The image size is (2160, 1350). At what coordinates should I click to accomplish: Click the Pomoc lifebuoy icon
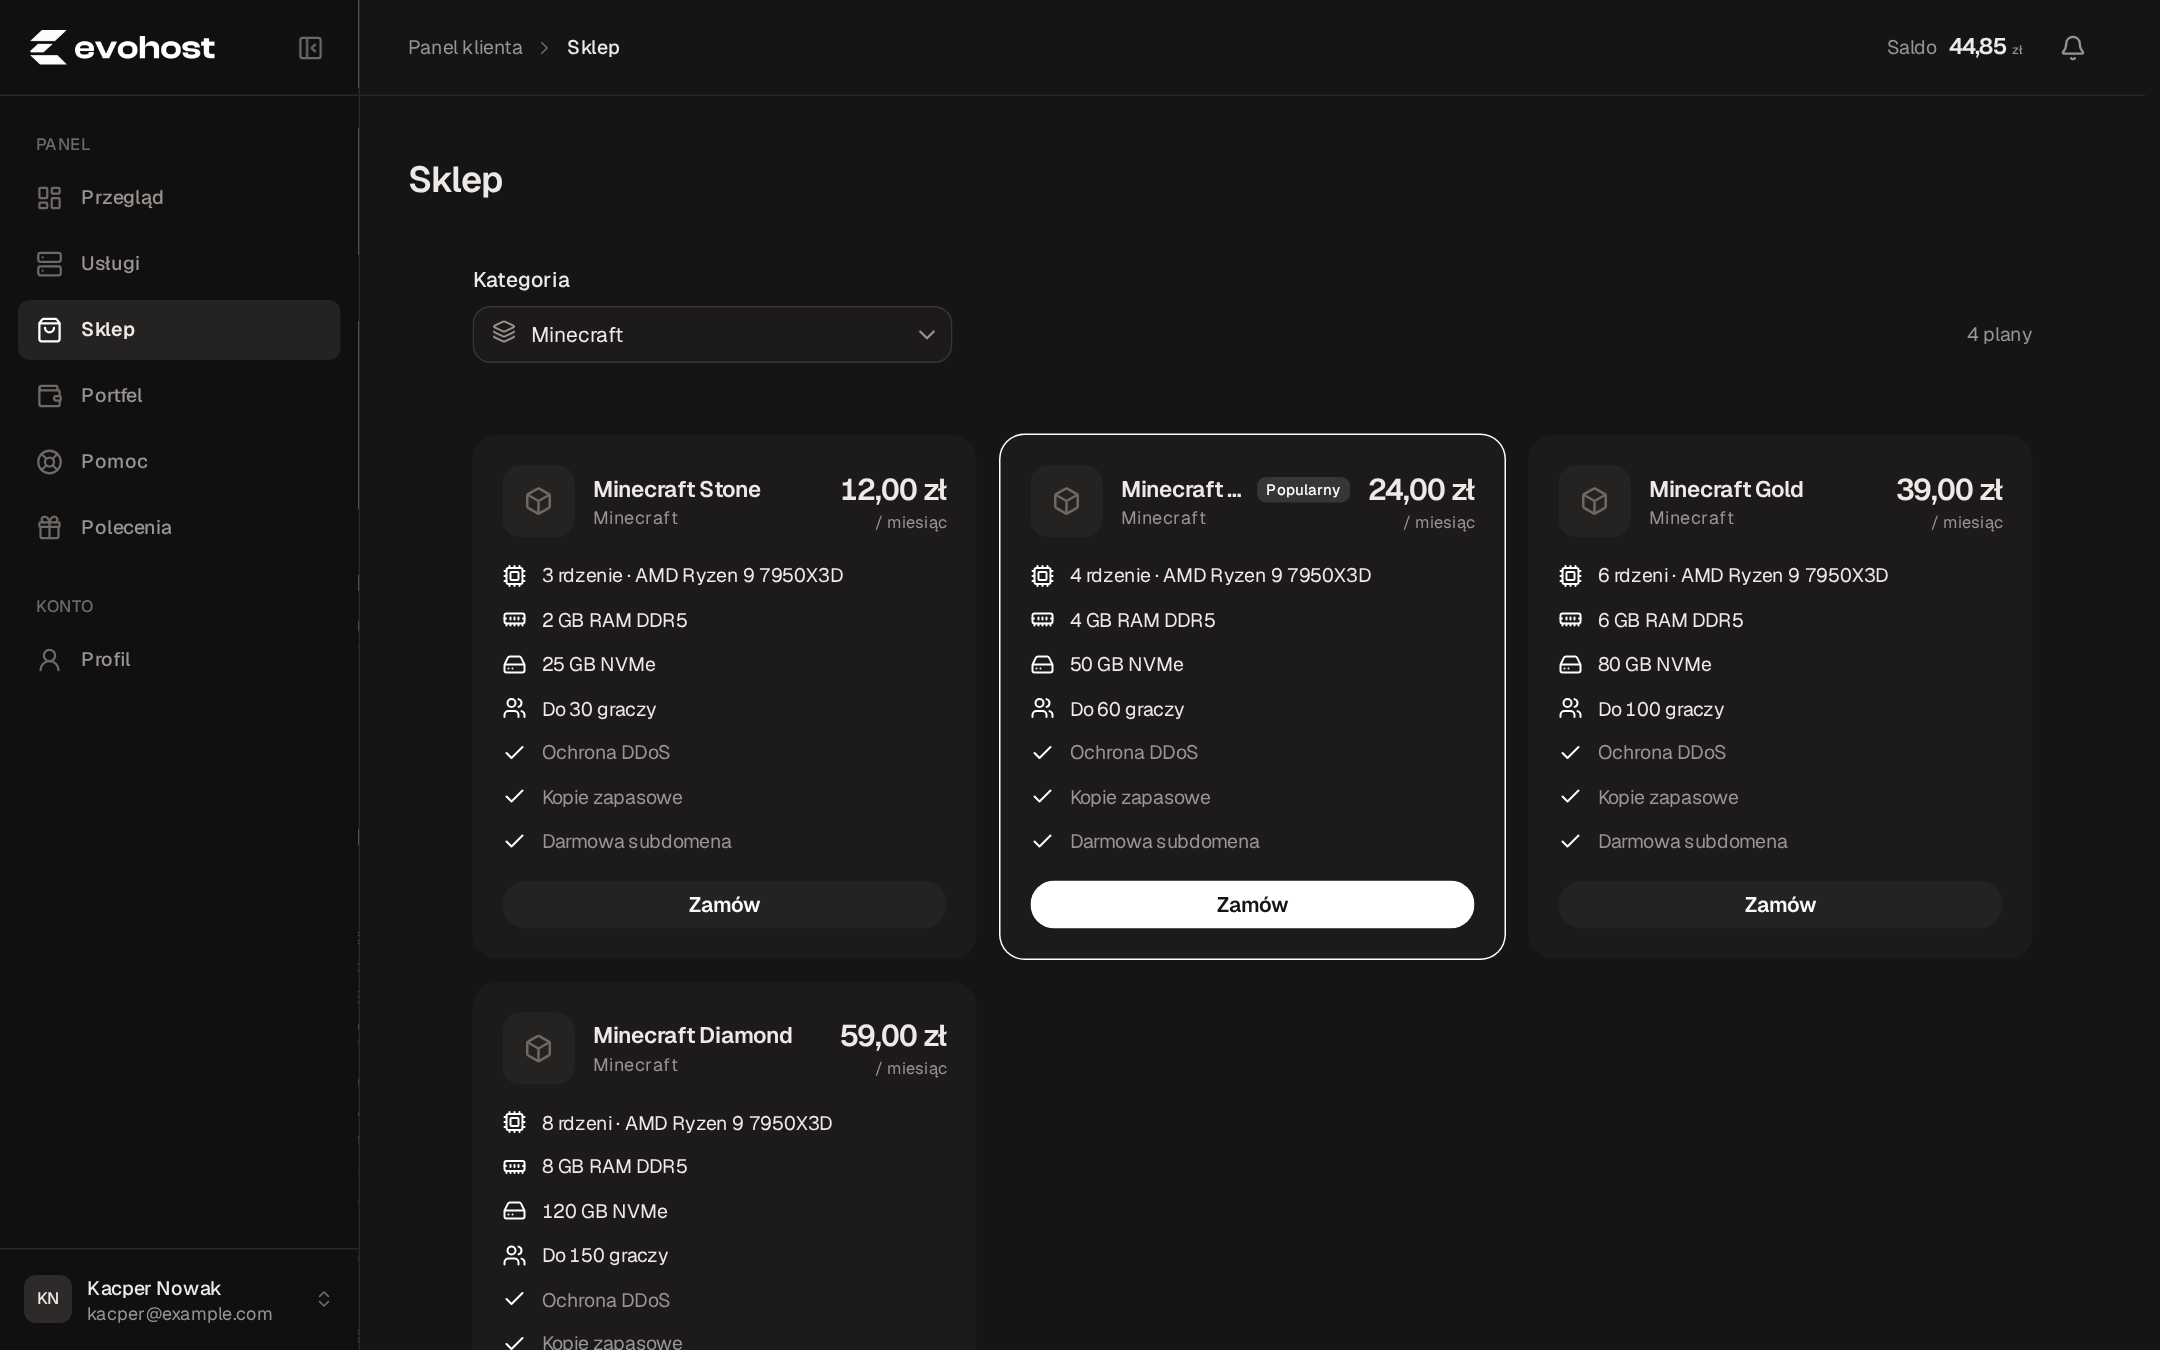tap(49, 462)
